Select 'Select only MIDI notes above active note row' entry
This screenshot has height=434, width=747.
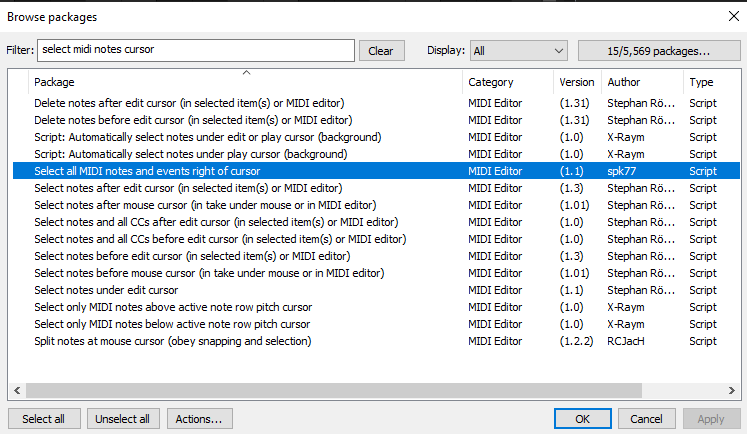pos(172,307)
